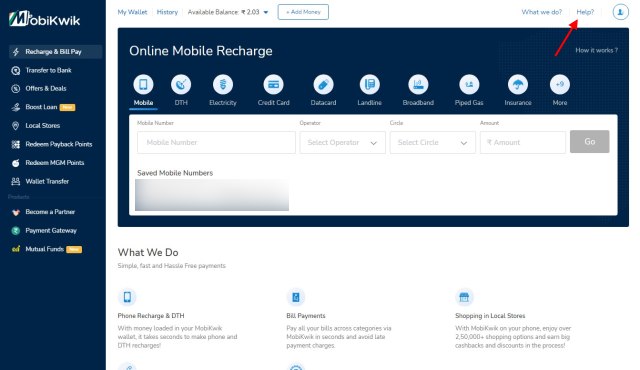Open the Broadband bill icon
This screenshot has height=370, width=640.
(x=418, y=84)
